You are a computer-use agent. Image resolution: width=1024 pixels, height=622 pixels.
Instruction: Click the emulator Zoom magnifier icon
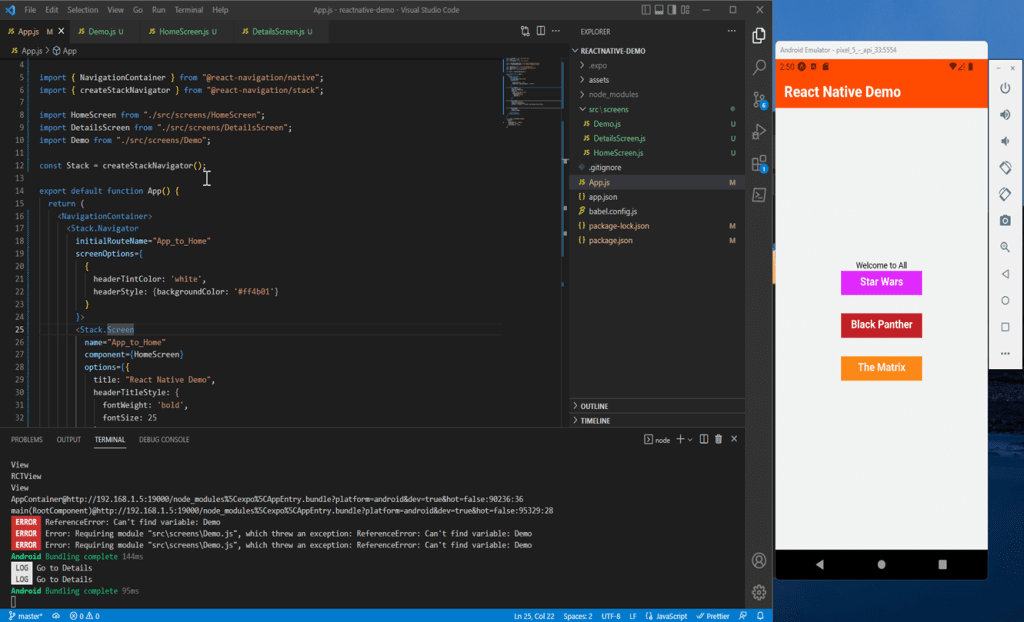point(1005,247)
